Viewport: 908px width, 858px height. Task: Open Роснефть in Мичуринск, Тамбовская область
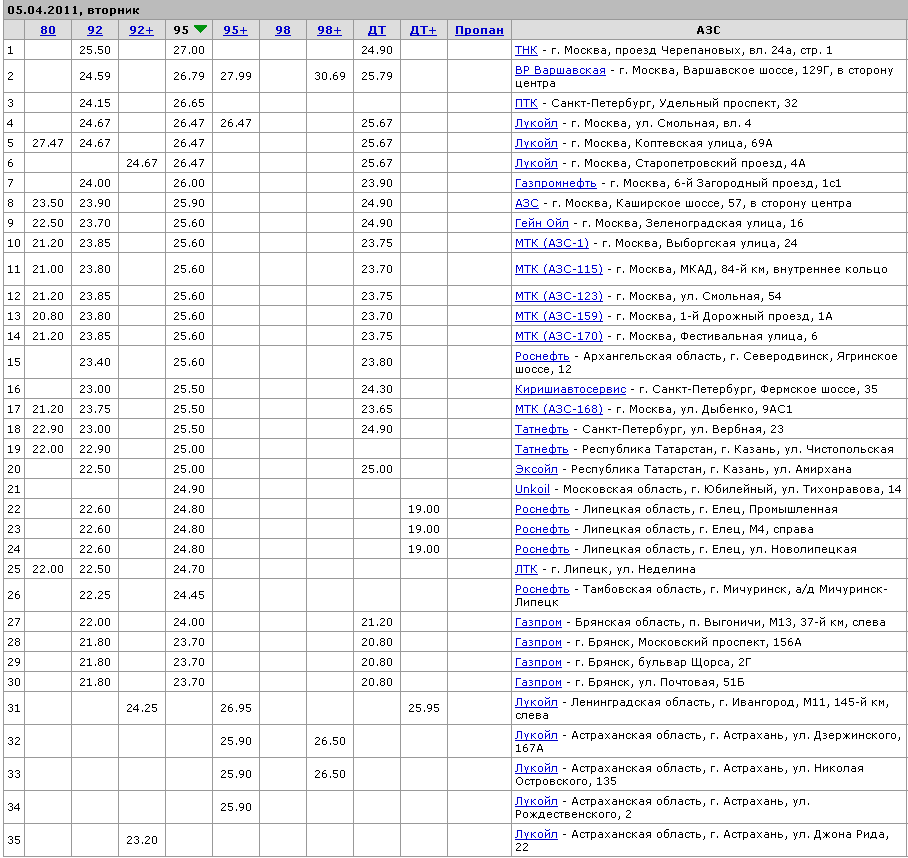tap(543, 589)
